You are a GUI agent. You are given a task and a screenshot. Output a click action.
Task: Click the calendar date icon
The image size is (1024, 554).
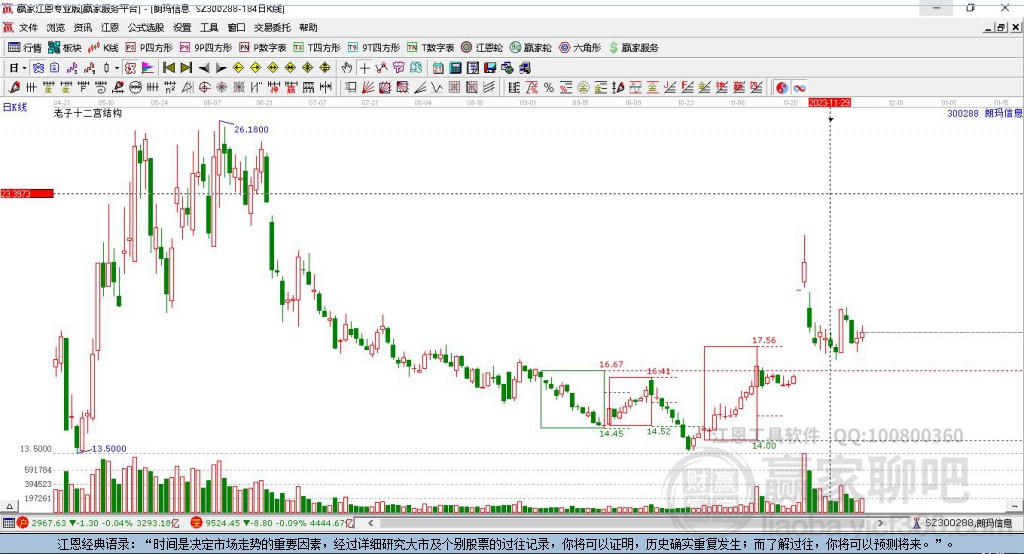click(x=438, y=68)
